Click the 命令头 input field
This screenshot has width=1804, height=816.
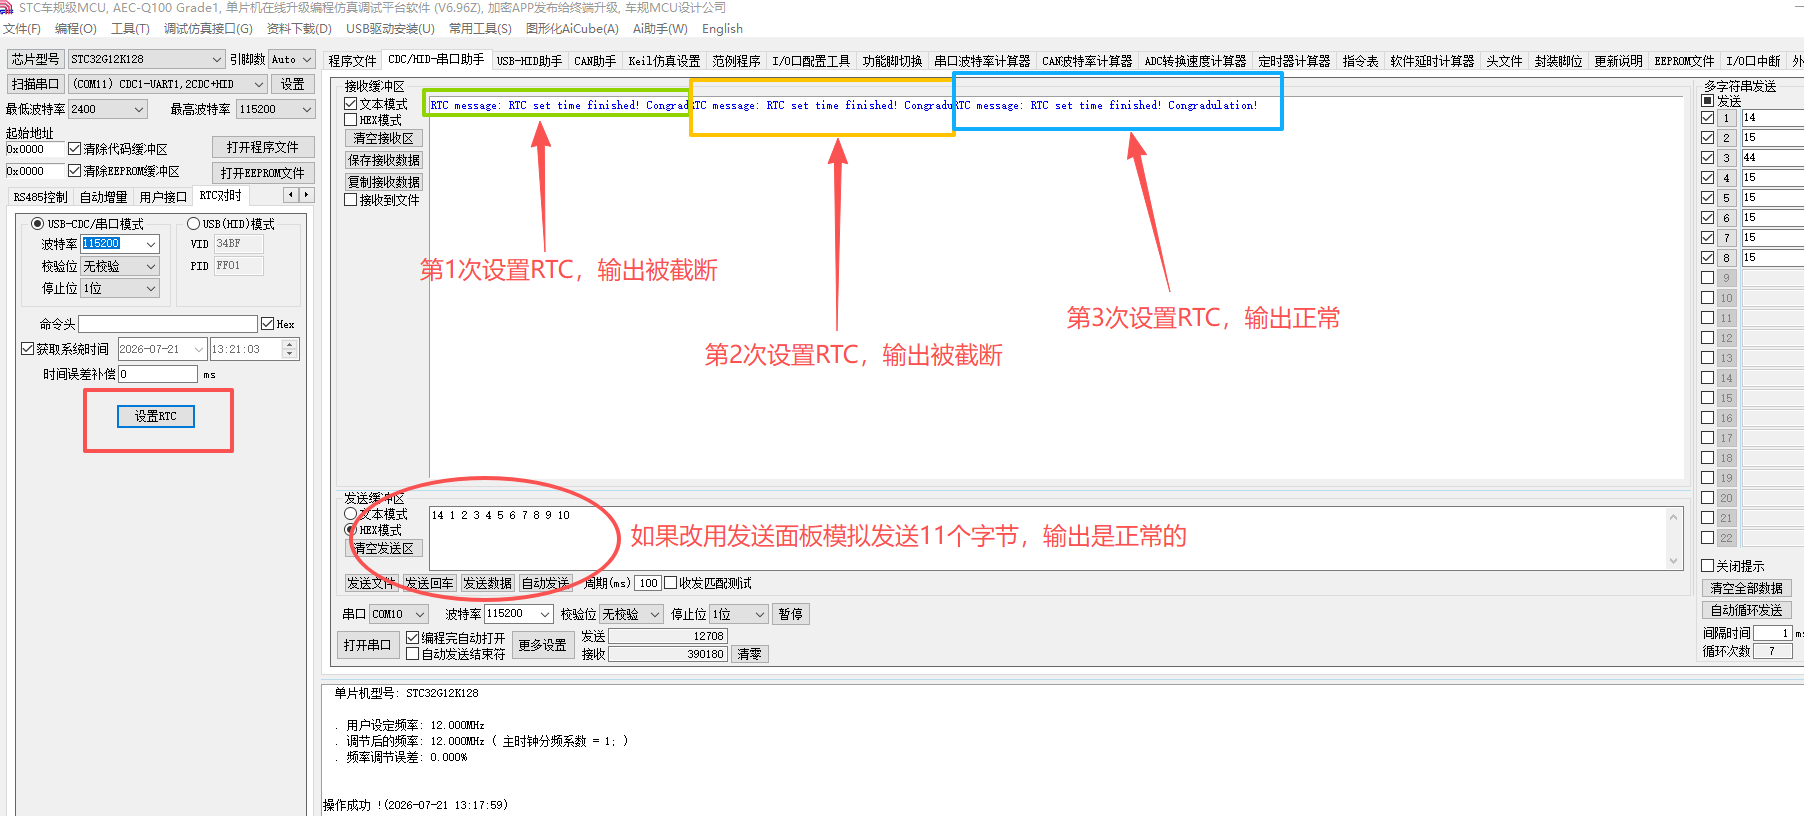(168, 324)
